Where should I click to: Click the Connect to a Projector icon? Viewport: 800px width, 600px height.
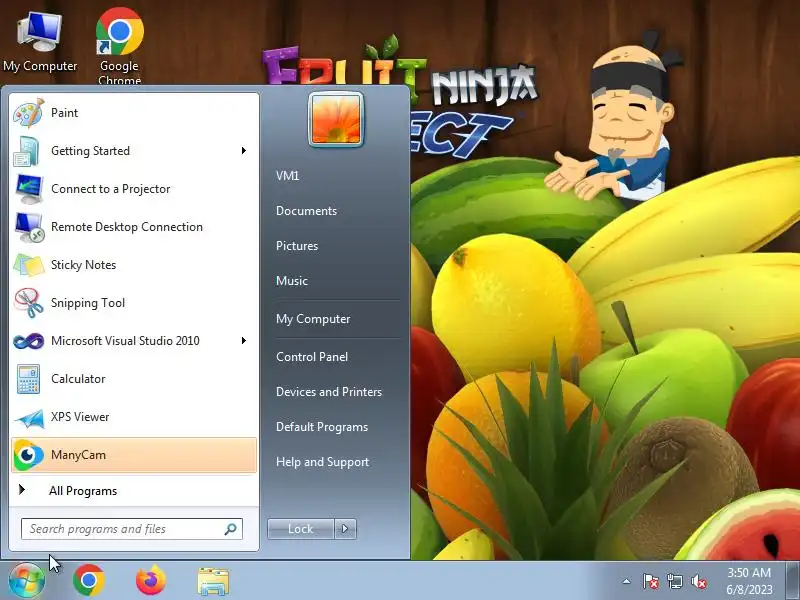29,189
